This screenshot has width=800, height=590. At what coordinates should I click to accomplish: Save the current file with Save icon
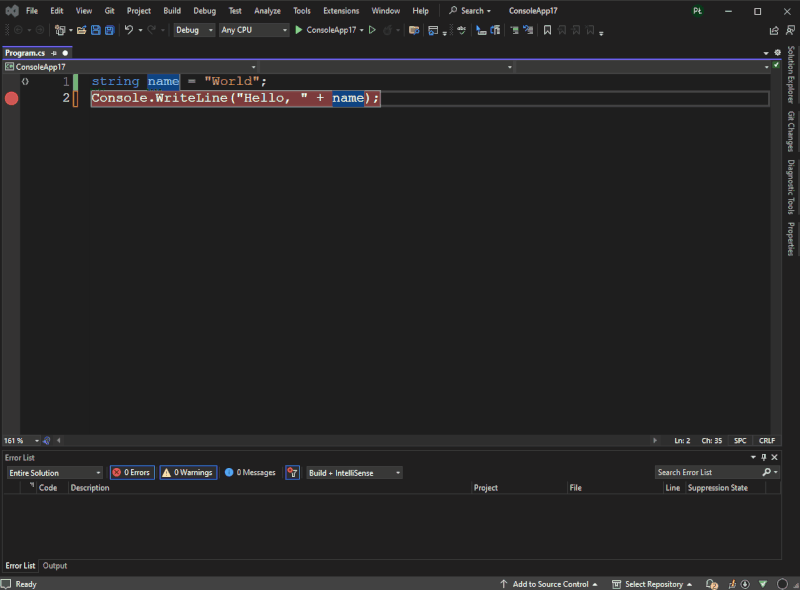95,30
